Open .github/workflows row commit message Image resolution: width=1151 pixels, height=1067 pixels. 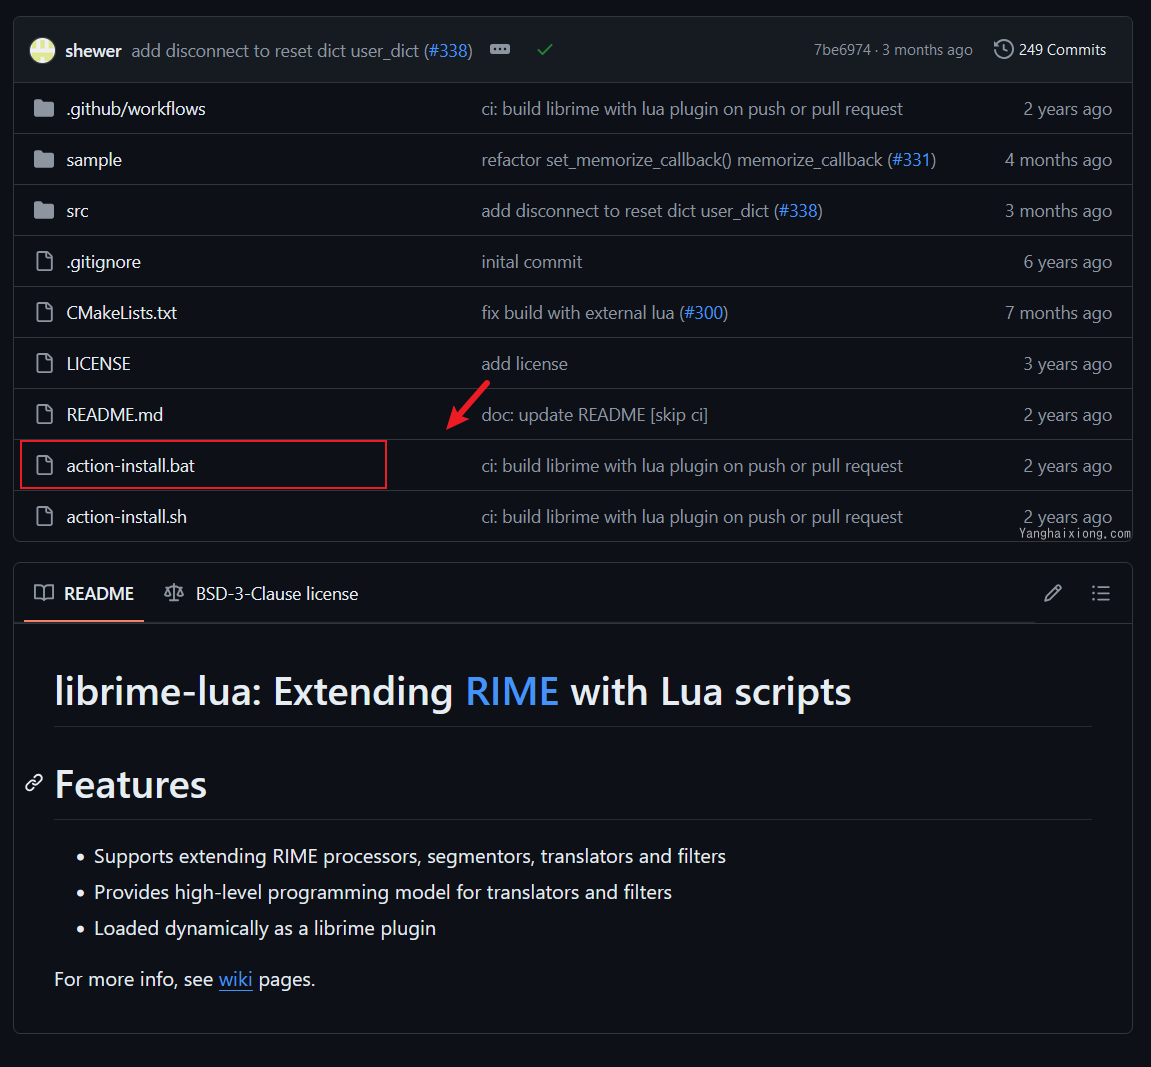[691, 109]
